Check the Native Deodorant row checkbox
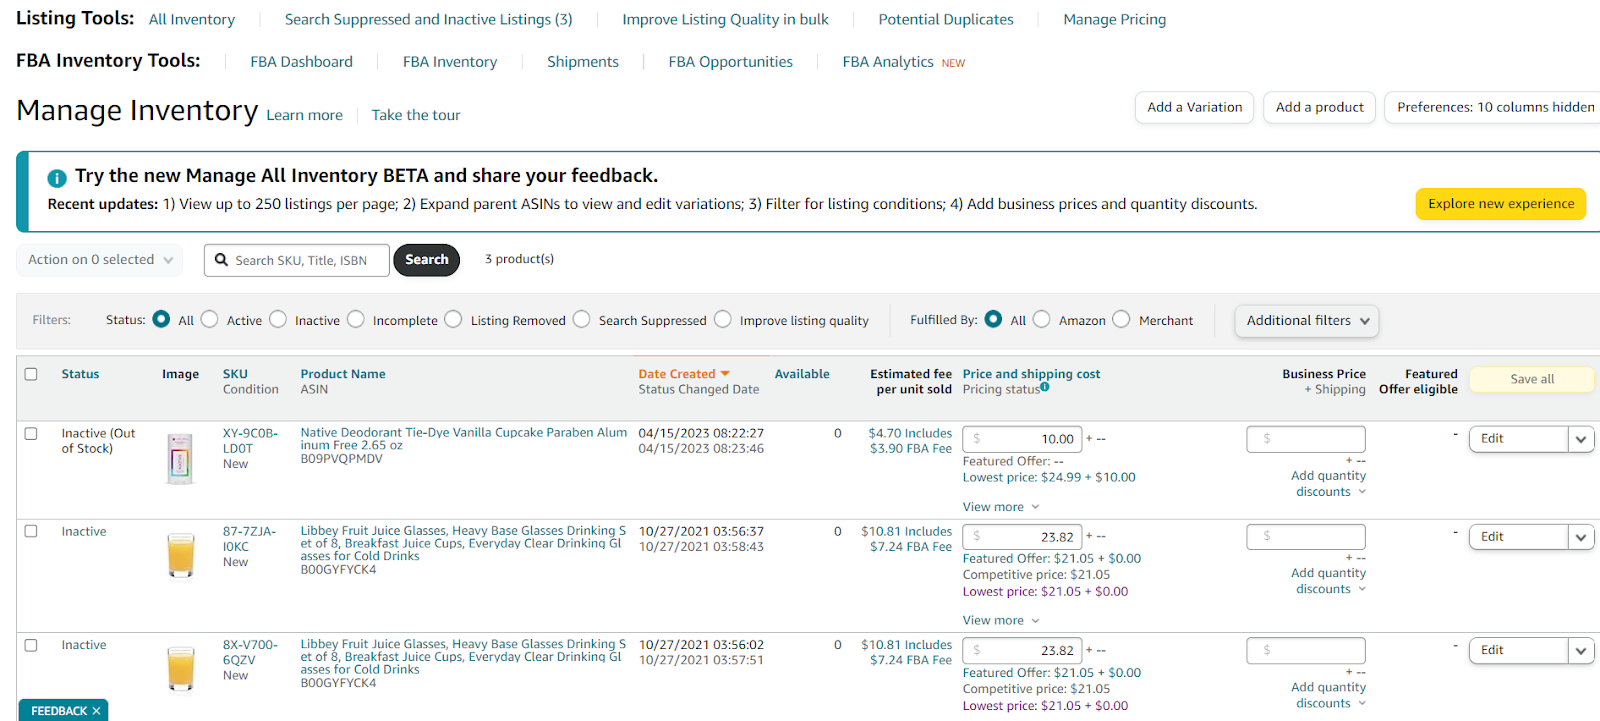 [x=31, y=434]
